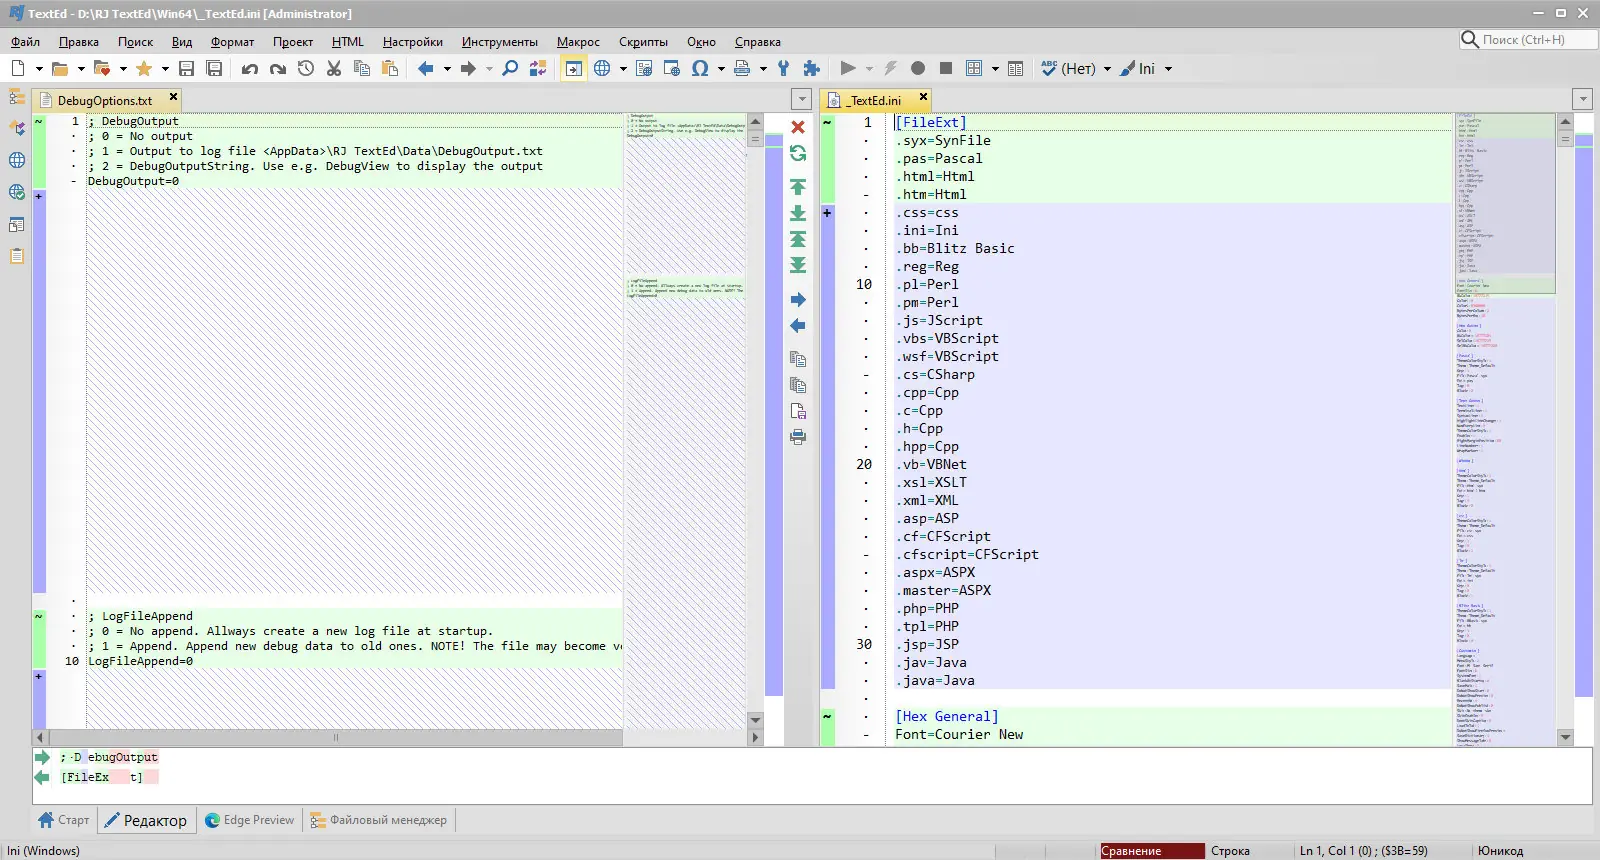Click the scissors Cut icon
Viewport: 1600px width, 860px height.
point(334,68)
